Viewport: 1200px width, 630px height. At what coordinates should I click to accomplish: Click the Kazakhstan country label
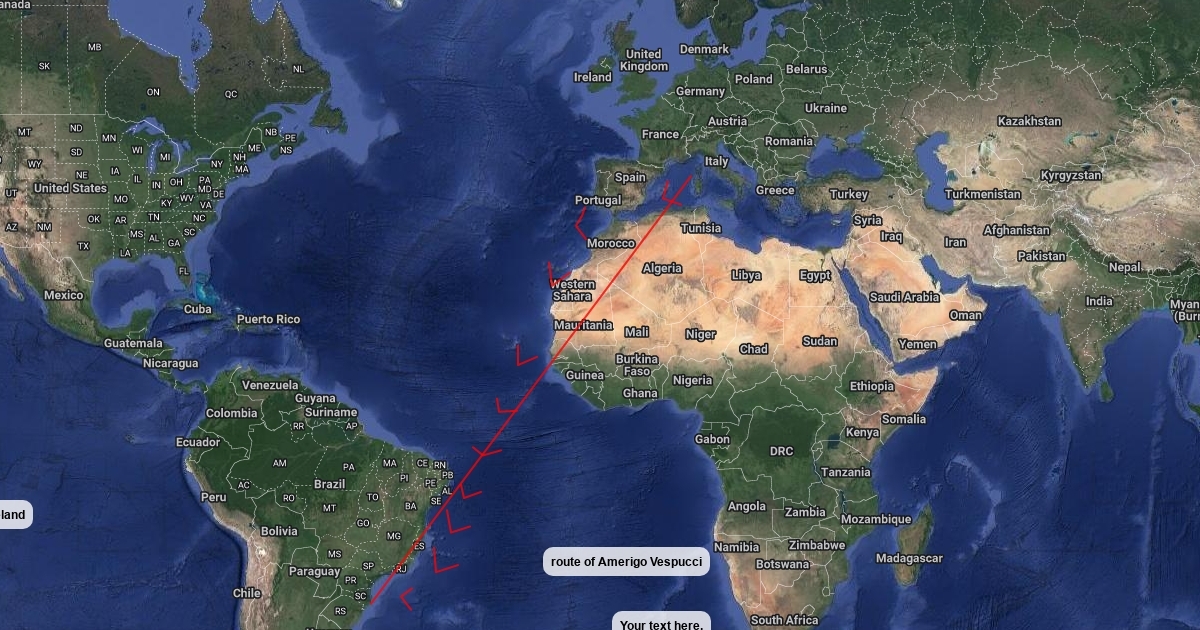pyautogui.click(x=1029, y=121)
